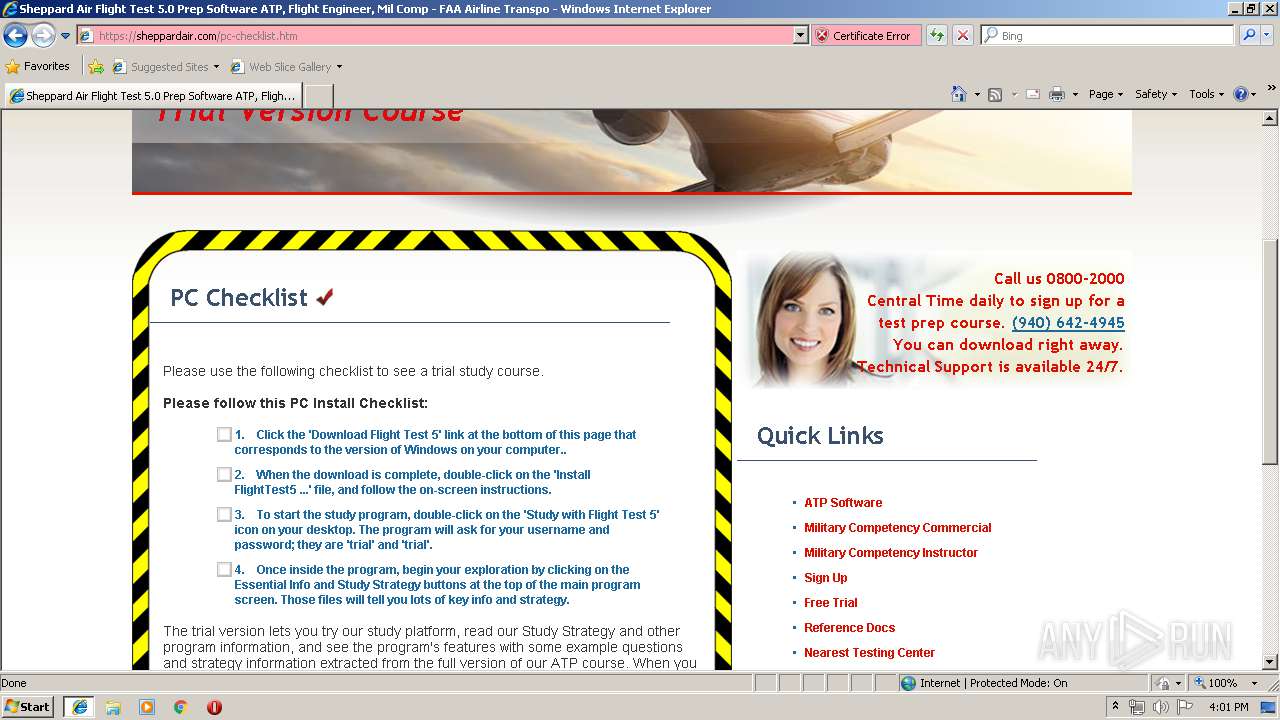
Task: Expand the Print options dropdown arrow
Action: [x=1075, y=94]
